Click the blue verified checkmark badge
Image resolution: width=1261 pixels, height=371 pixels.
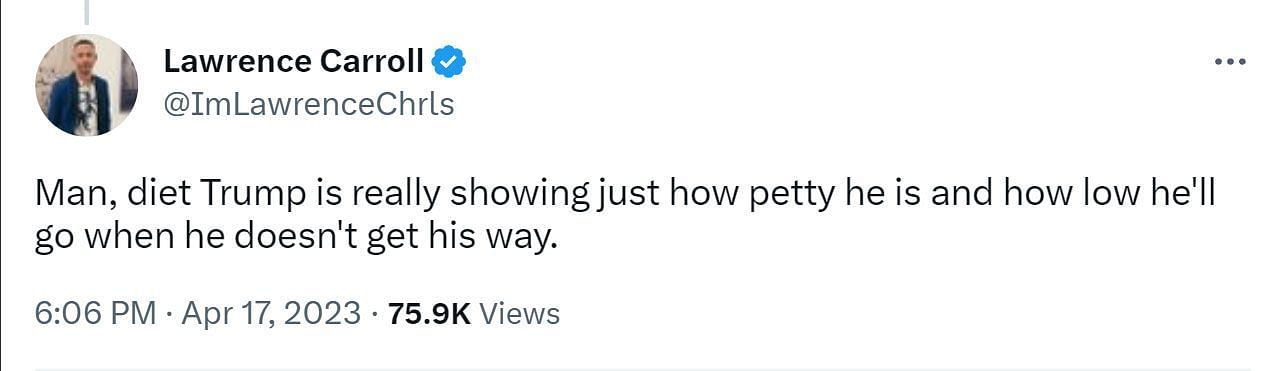(x=448, y=62)
